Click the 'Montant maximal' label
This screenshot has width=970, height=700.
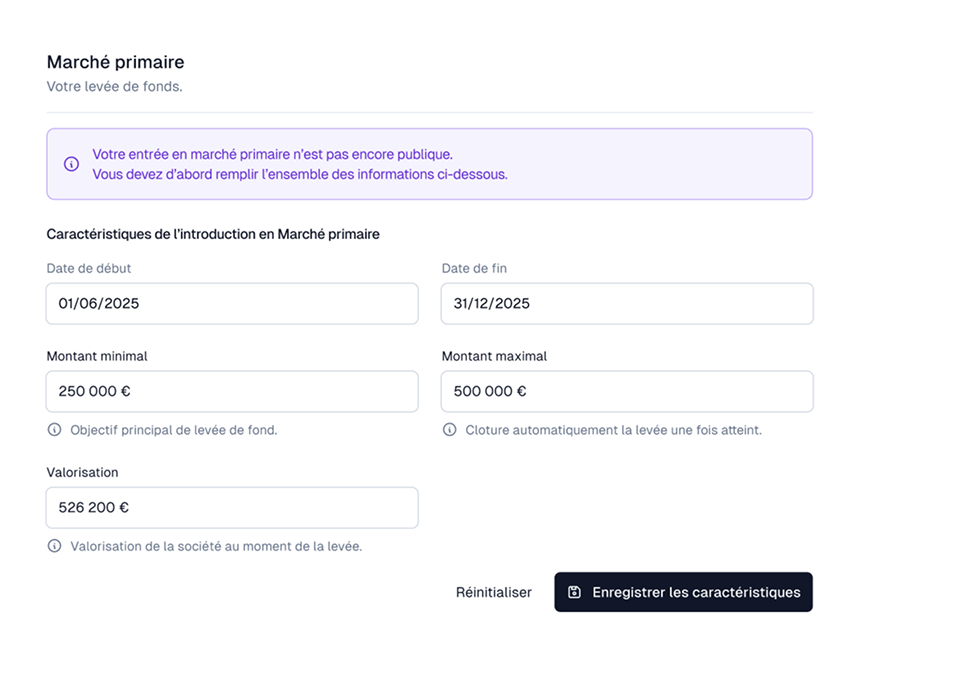tap(494, 356)
